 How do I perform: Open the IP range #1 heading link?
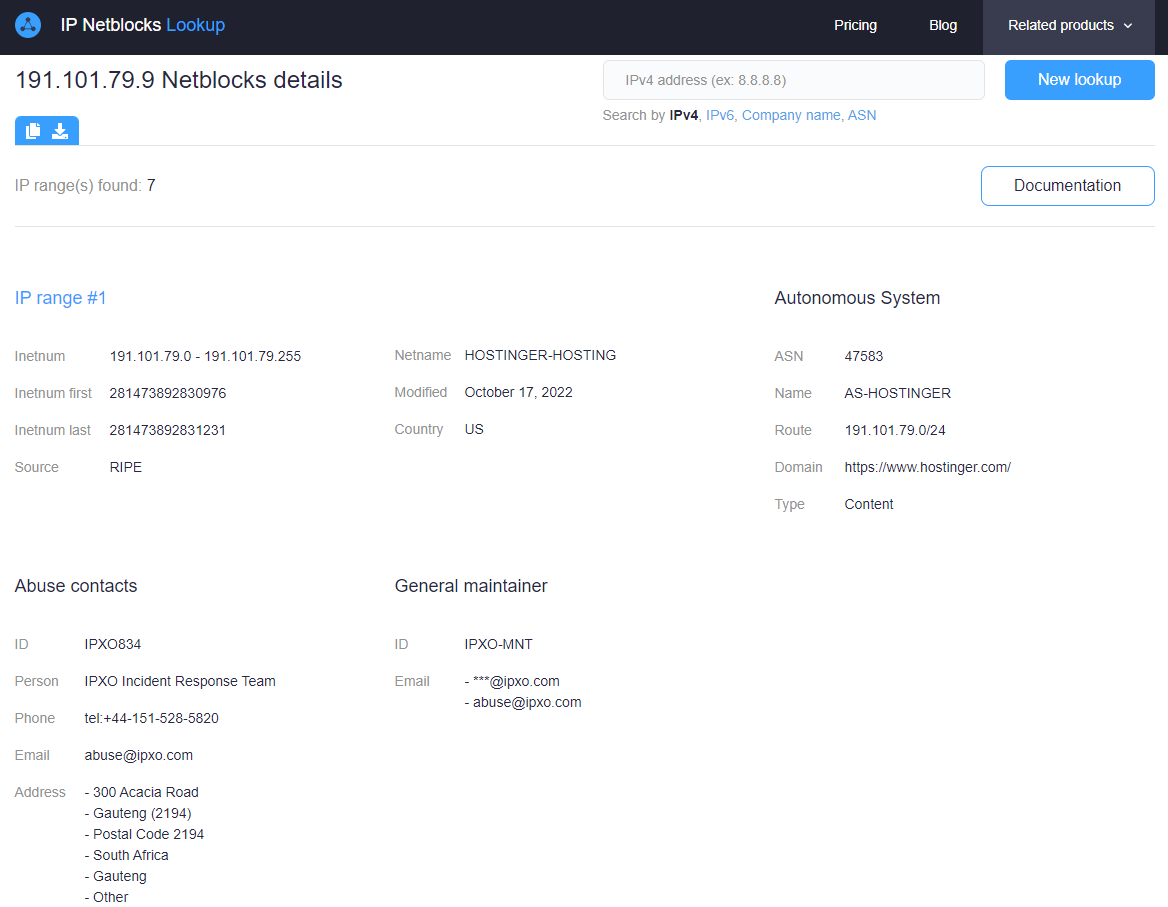[x=60, y=298]
